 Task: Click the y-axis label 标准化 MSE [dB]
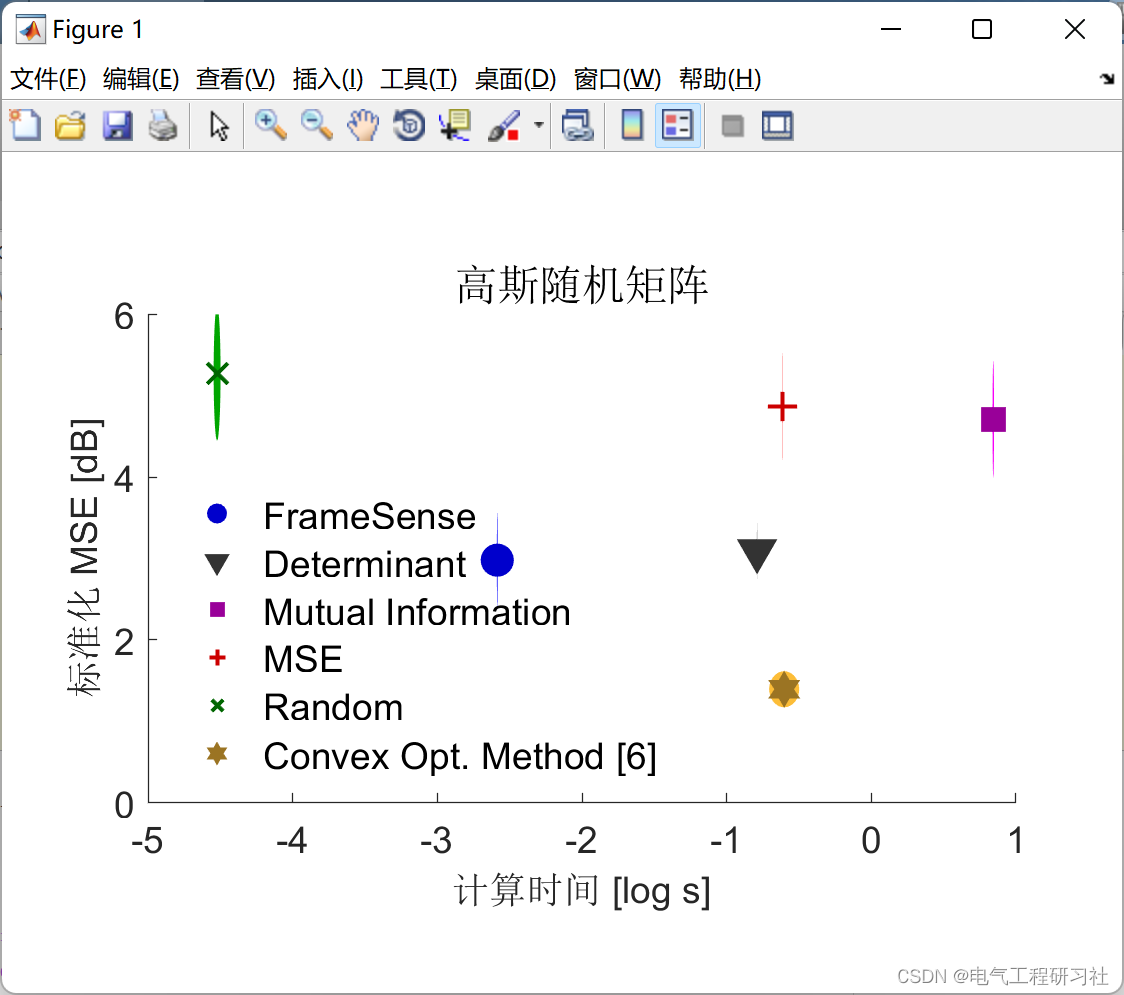(x=84, y=557)
